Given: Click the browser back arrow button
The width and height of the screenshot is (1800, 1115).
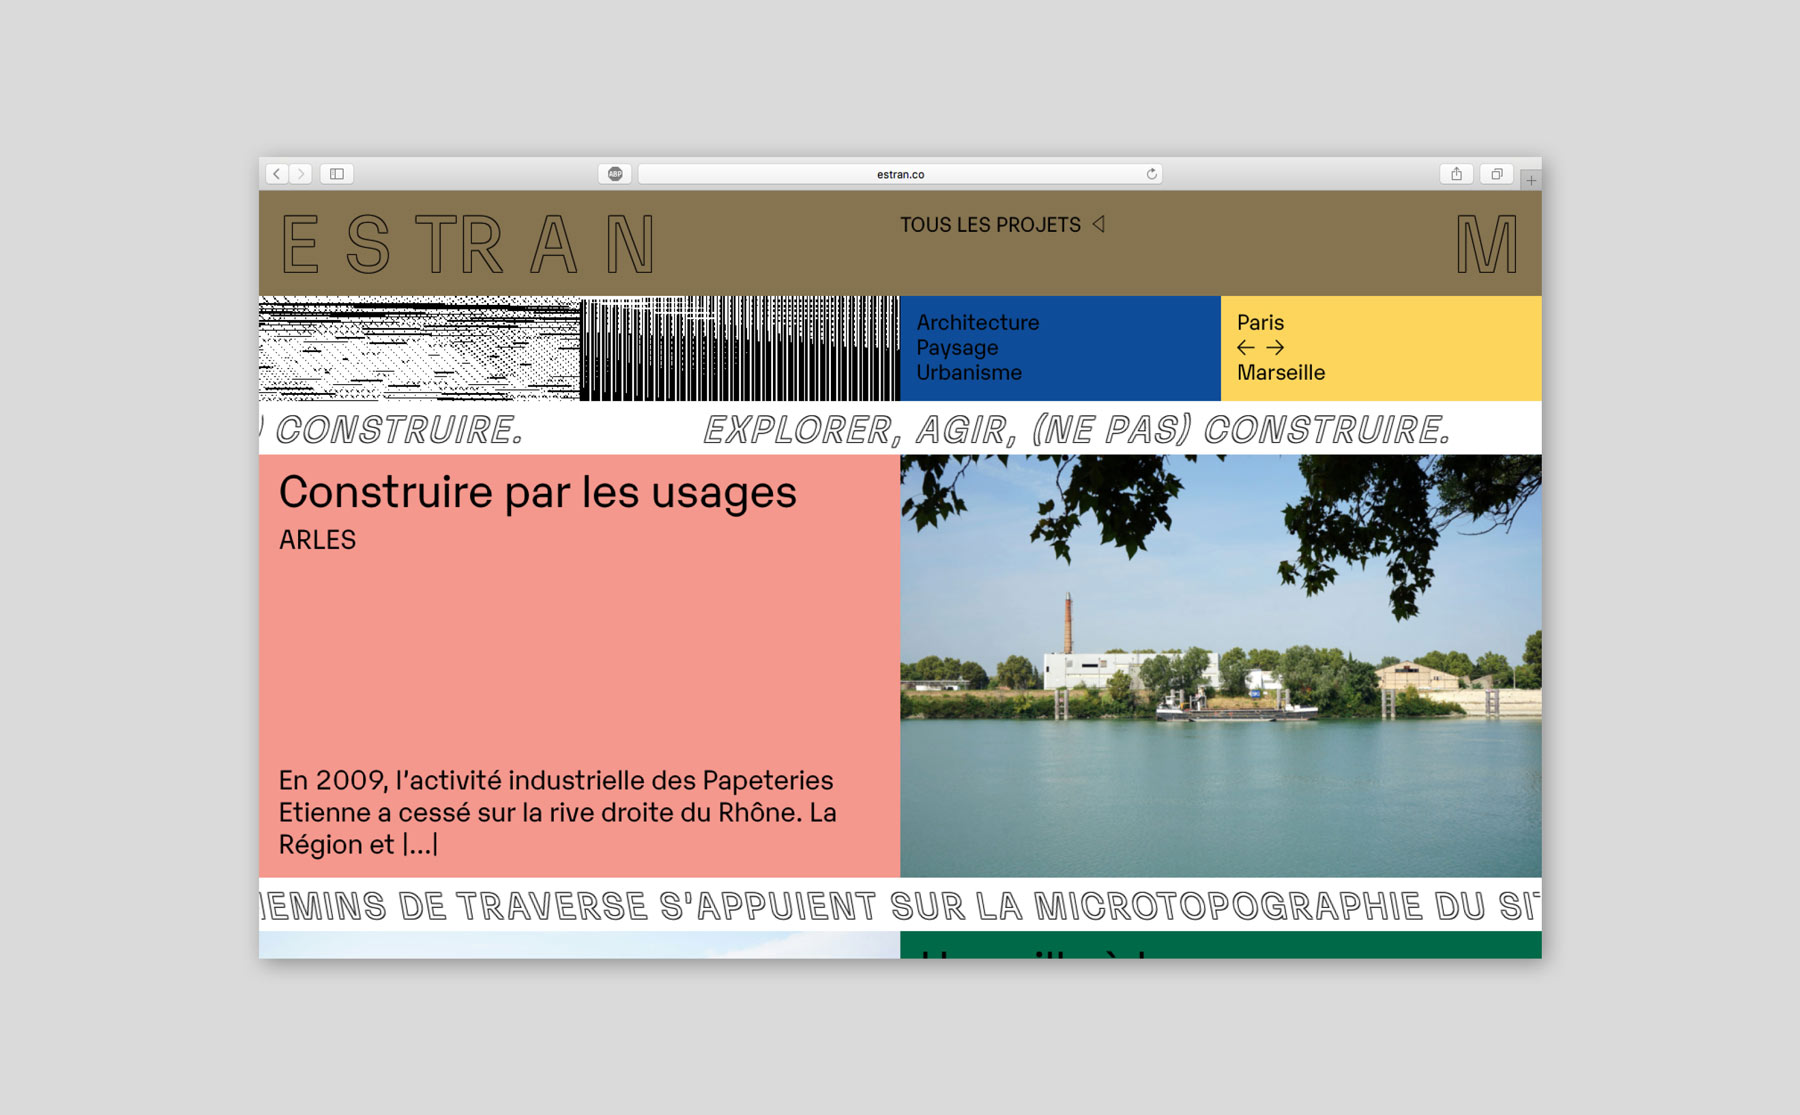Looking at the screenshot, I should (277, 174).
